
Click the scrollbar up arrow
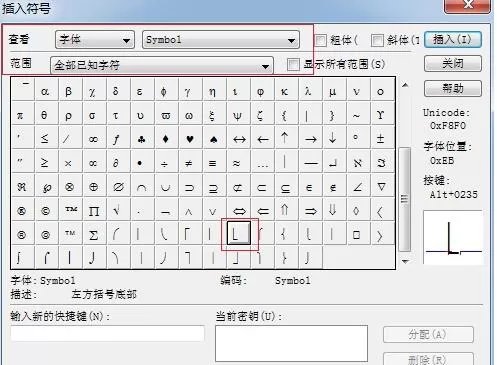tap(405, 85)
